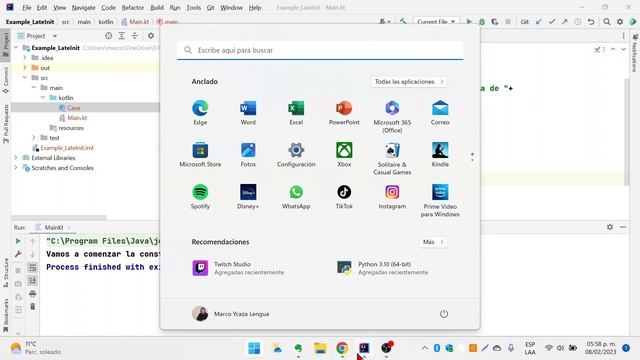Open the Correo mail app
Image resolution: width=640 pixels, height=360 pixels.
pos(440,112)
